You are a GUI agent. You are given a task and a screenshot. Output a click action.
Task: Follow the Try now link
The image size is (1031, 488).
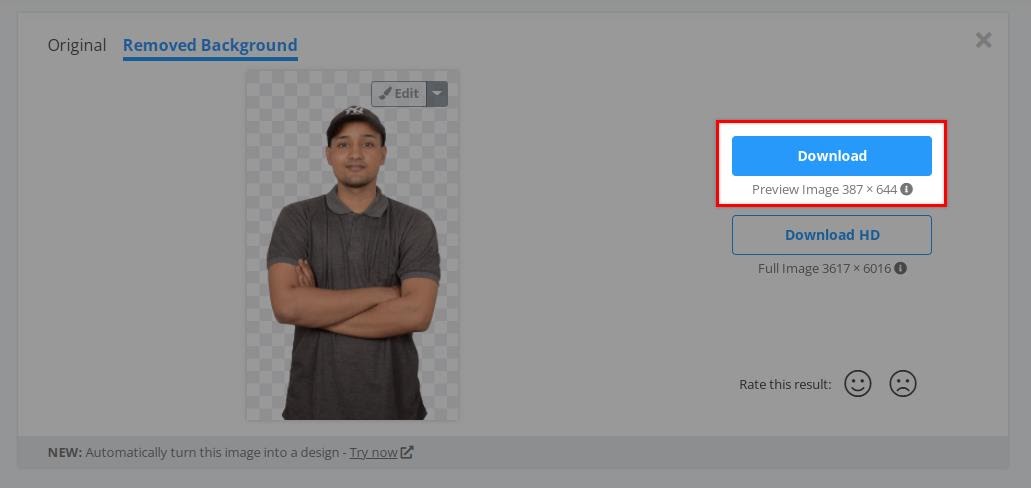[373, 452]
